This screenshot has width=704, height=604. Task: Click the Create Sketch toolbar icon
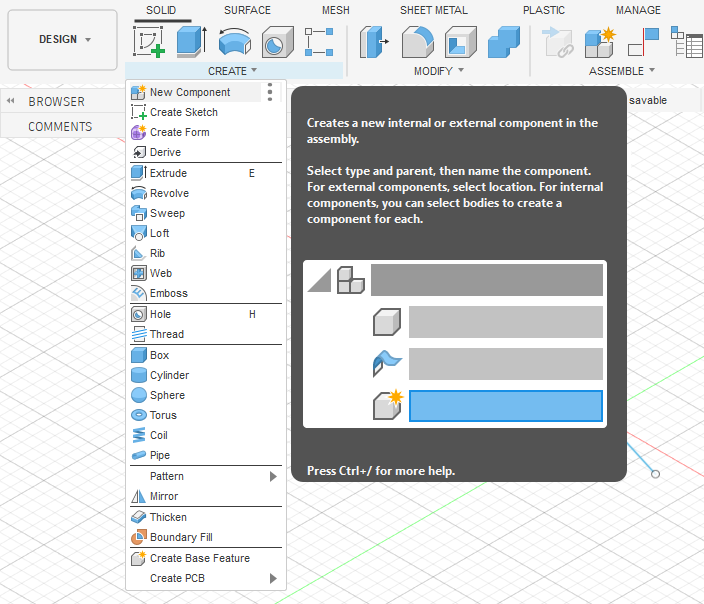[149, 42]
